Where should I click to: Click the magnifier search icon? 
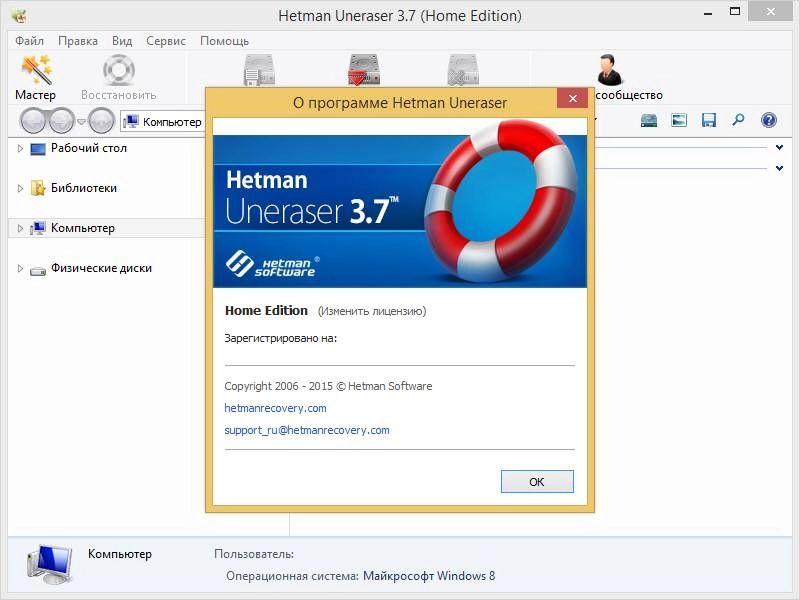[x=738, y=120]
